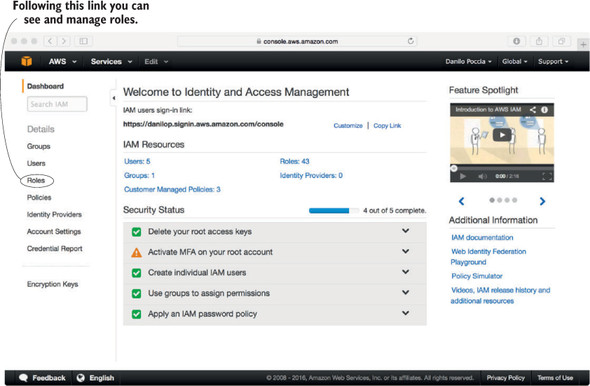Open the browser downloads icon
This screenshot has width=590, height=386.
point(517,41)
